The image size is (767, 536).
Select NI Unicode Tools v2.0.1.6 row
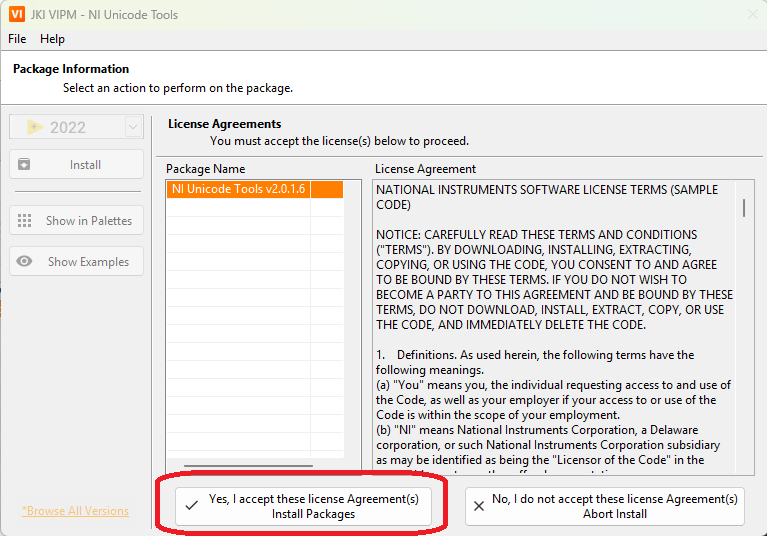[254, 189]
